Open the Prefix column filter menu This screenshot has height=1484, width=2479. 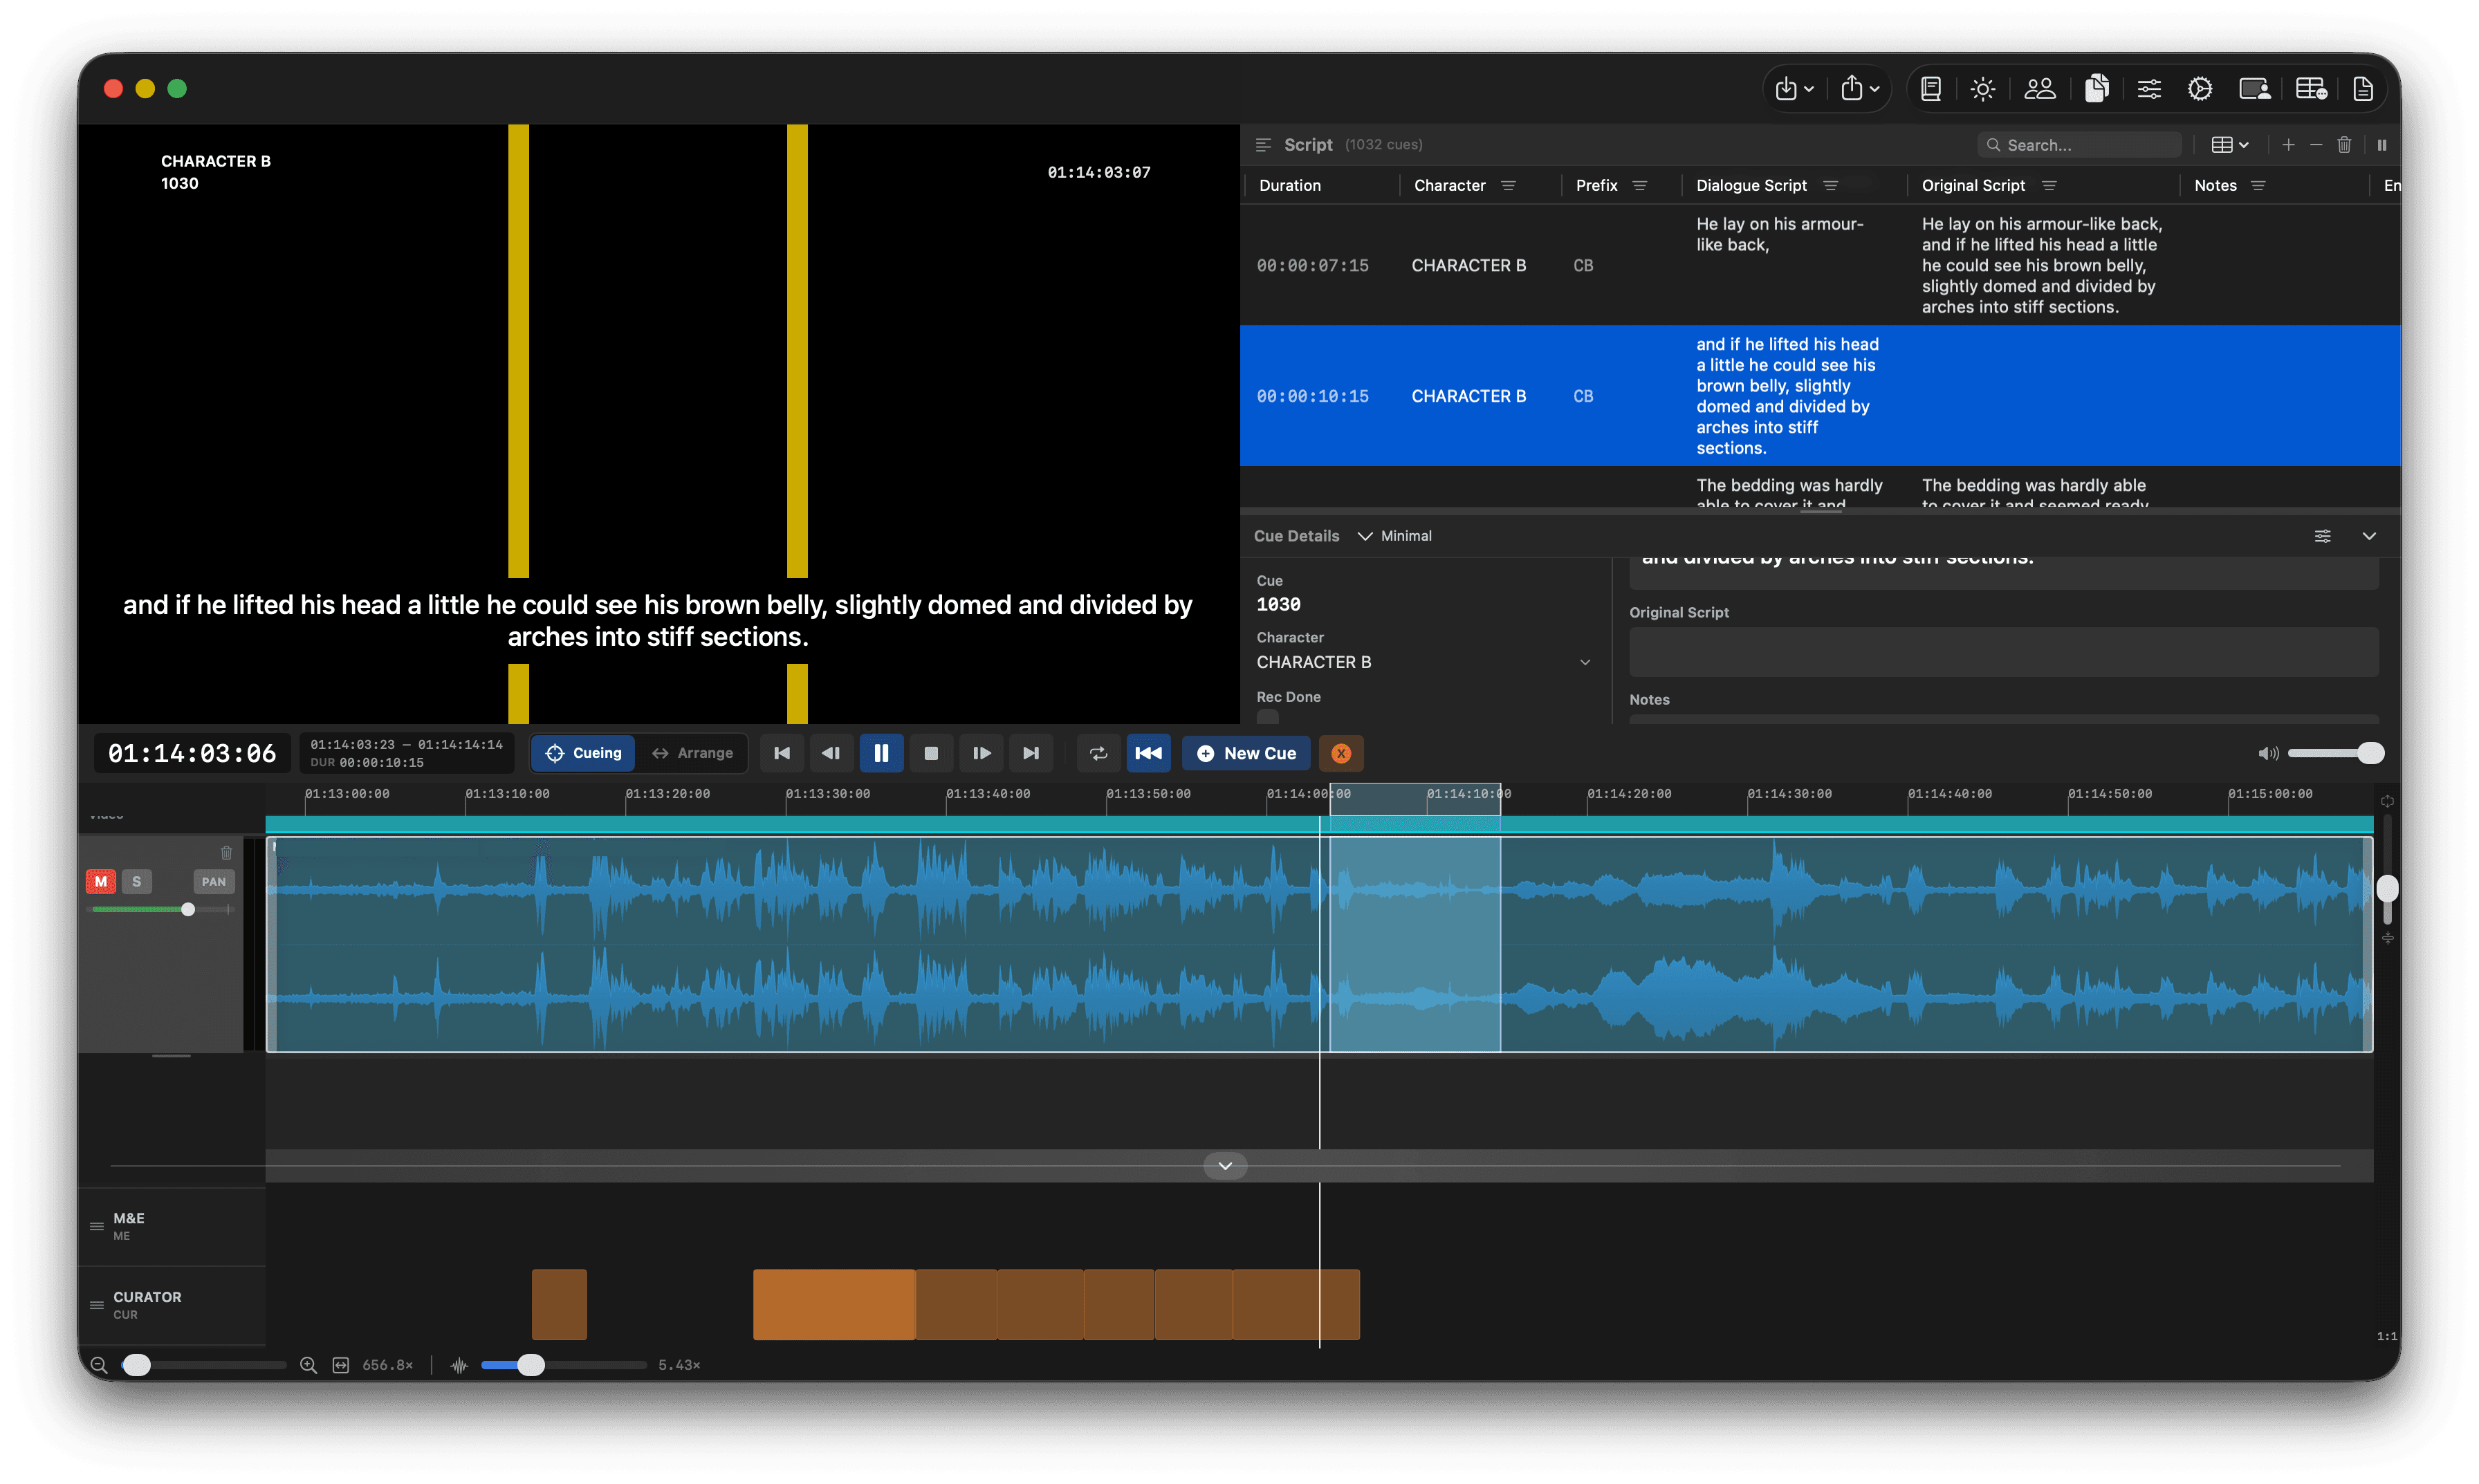click(1640, 186)
